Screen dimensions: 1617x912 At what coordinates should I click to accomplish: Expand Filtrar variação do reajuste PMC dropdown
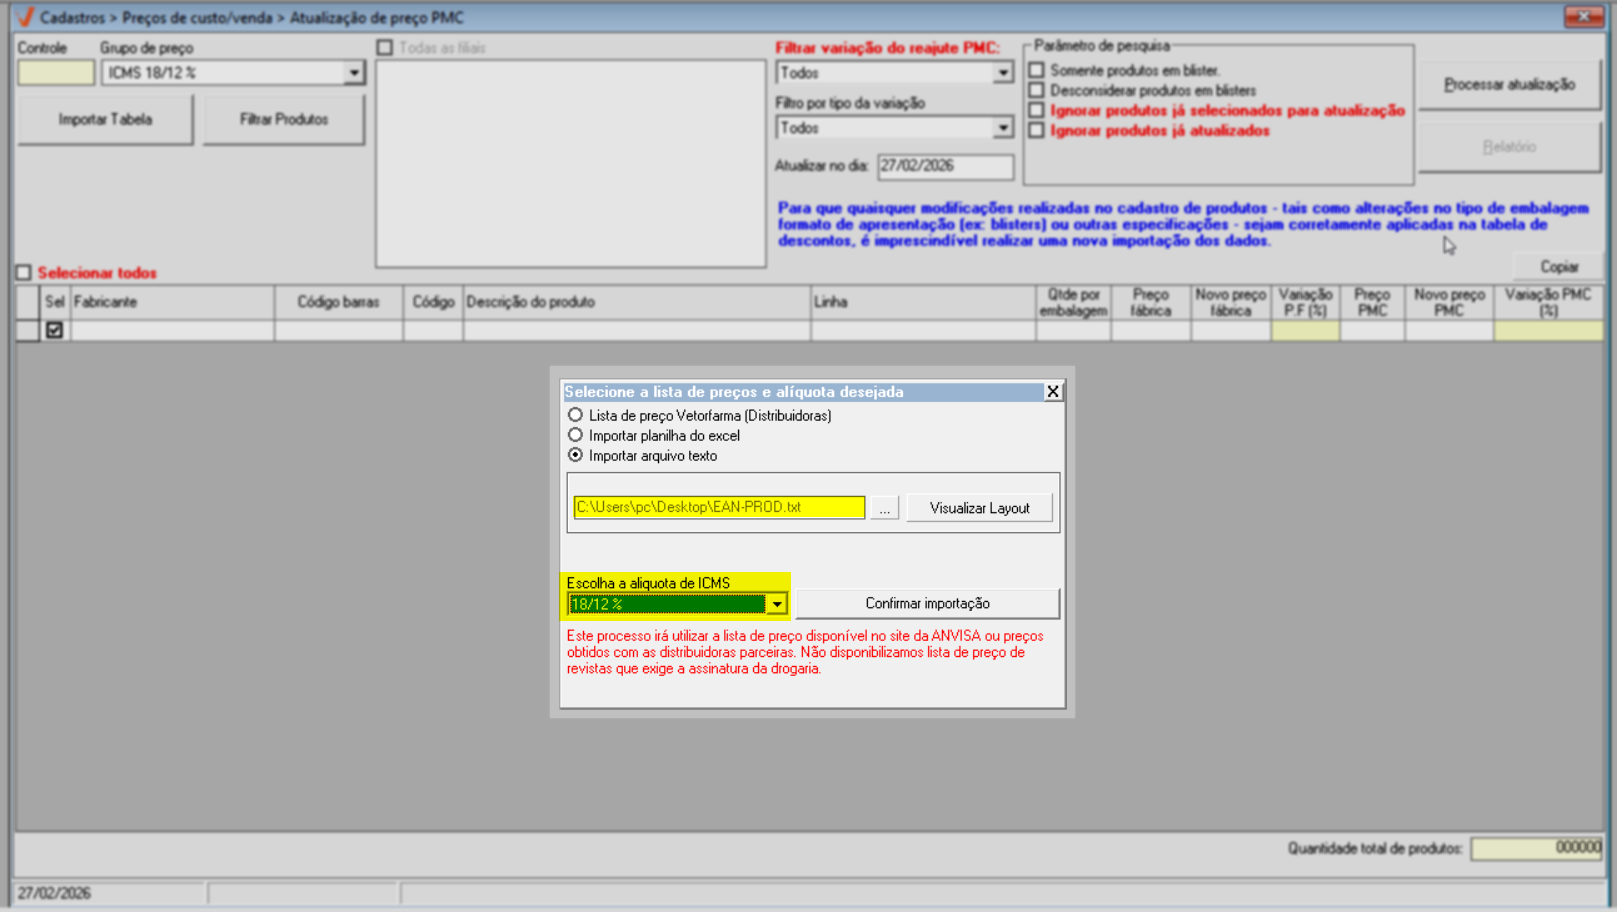(x=1003, y=73)
